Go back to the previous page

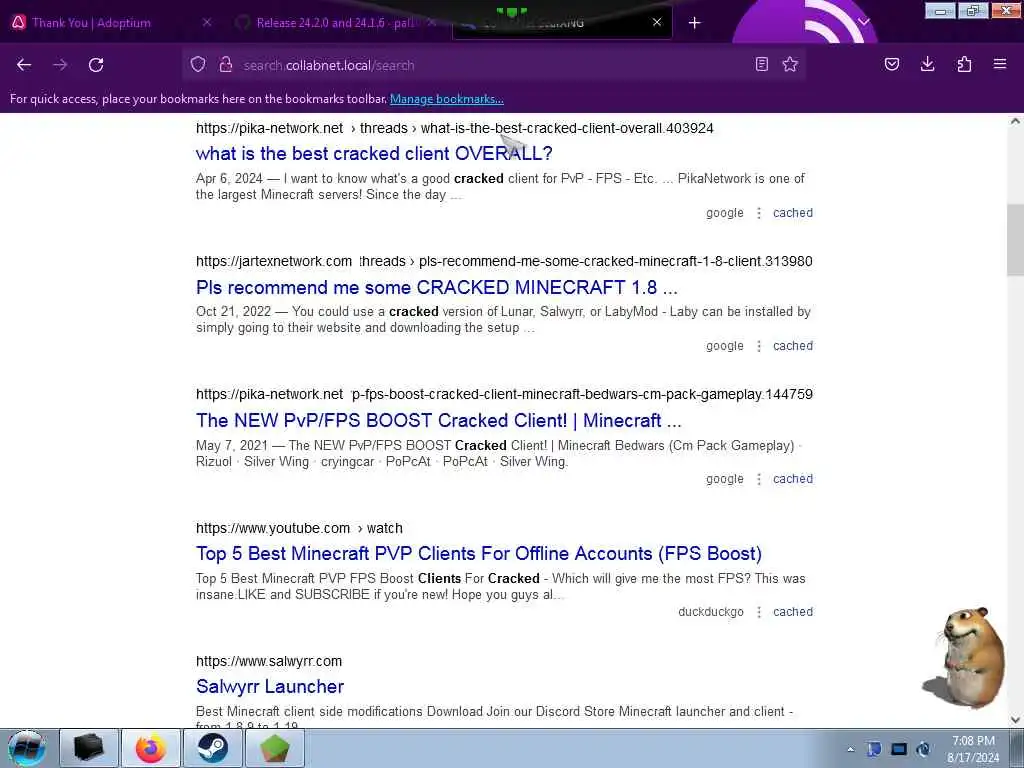point(24,65)
